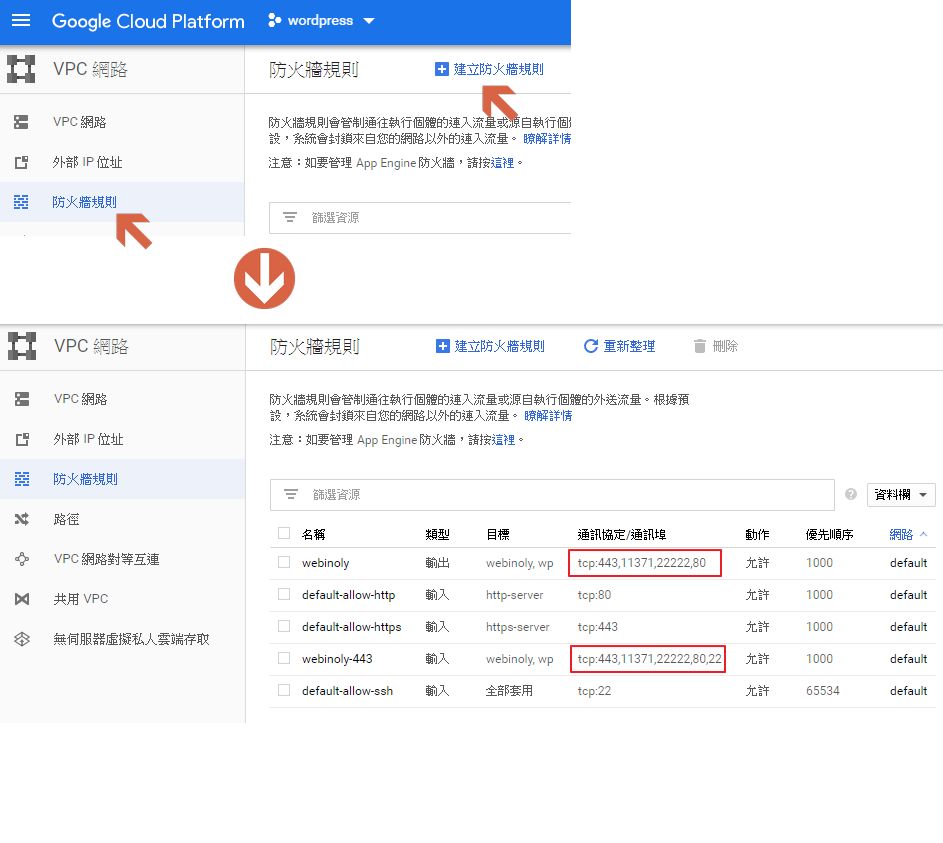Select the default-allow-http row checkbox

click(x=284, y=594)
